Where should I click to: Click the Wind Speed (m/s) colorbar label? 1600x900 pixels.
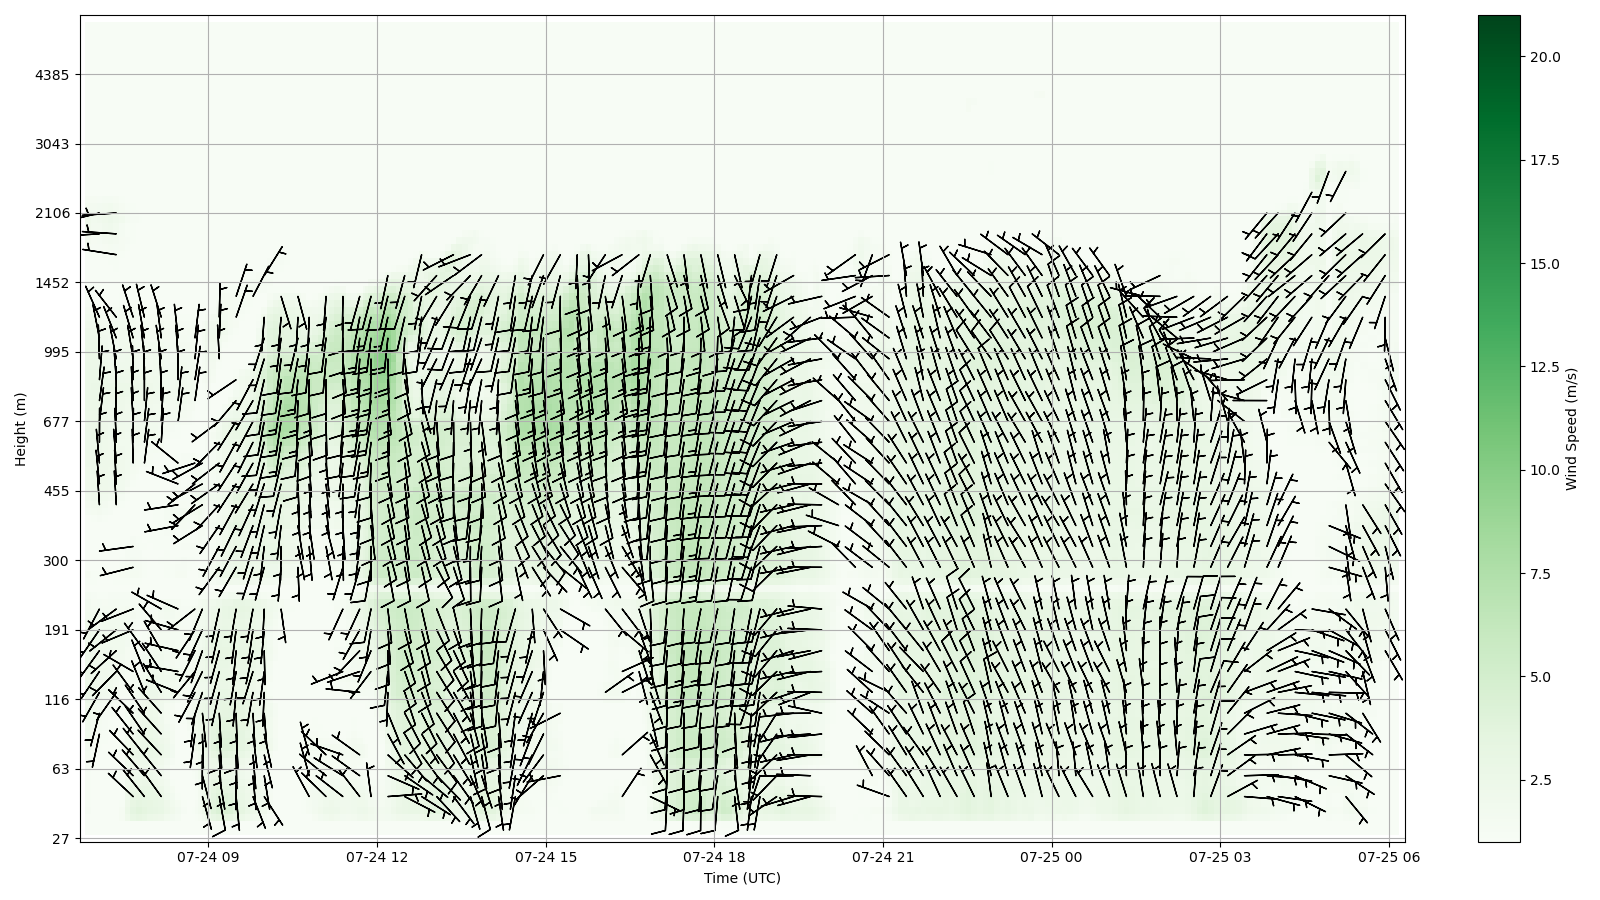pyautogui.click(x=1571, y=429)
